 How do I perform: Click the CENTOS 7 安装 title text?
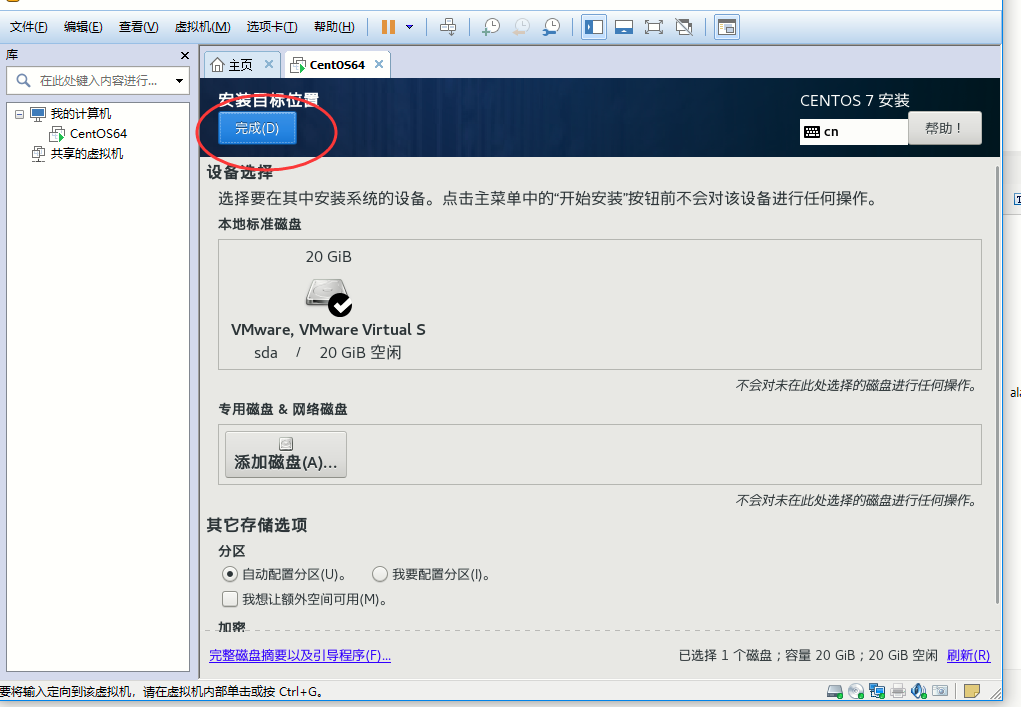[854, 101]
